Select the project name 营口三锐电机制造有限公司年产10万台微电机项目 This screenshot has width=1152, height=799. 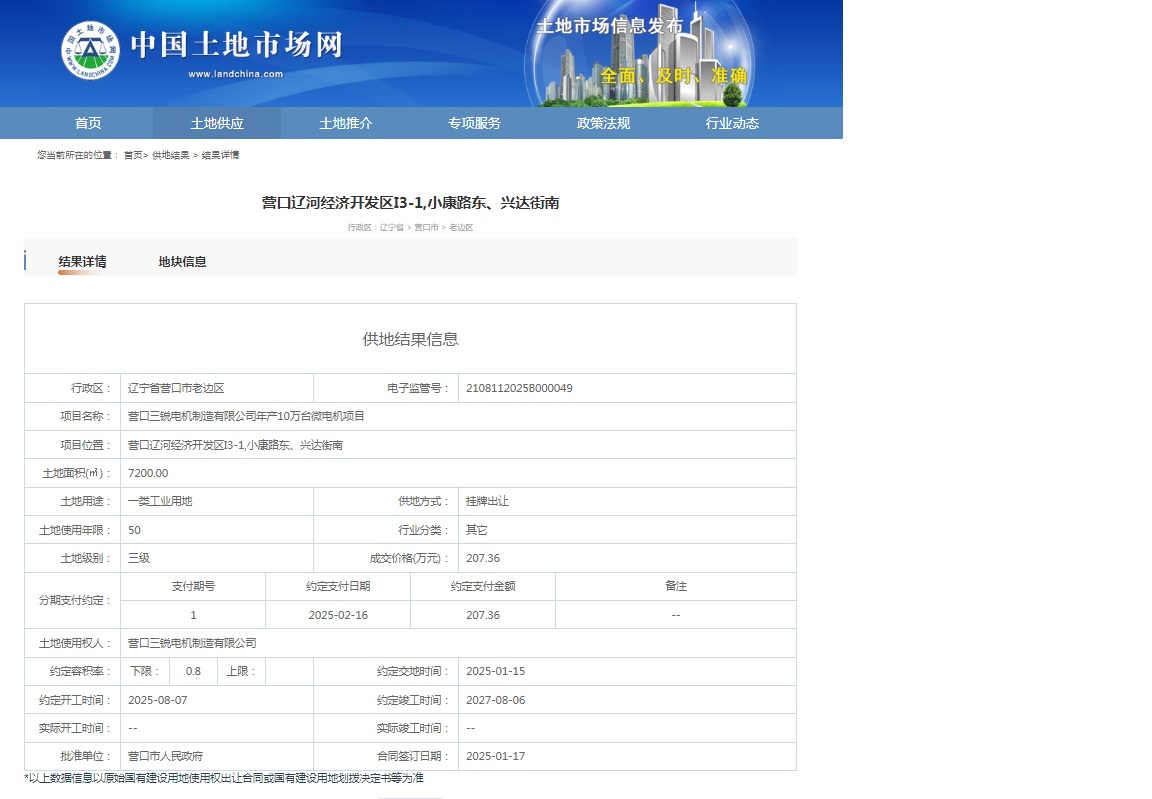tap(246, 416)
